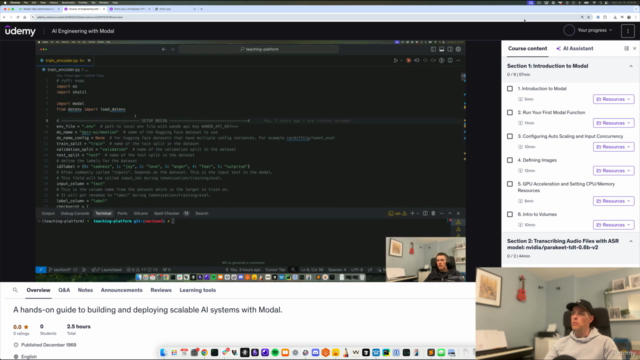The height and width of the screenshot is (360, 640).
Task: Collapse Section 1: Introduction to Modal
Action: 631,66
